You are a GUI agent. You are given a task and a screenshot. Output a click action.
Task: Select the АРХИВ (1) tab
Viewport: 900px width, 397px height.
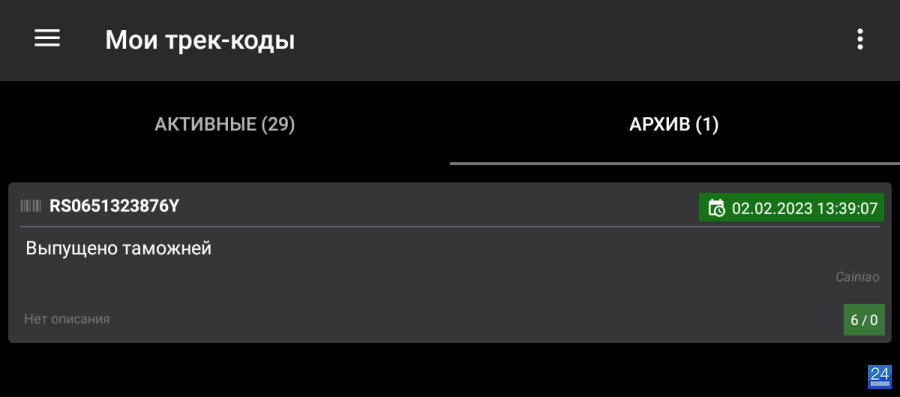click(x=674, y=124)
